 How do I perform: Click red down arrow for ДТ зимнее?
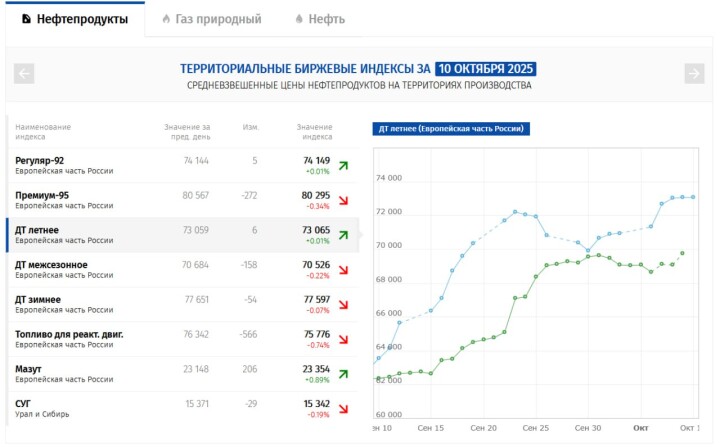[x=344, y=304]
